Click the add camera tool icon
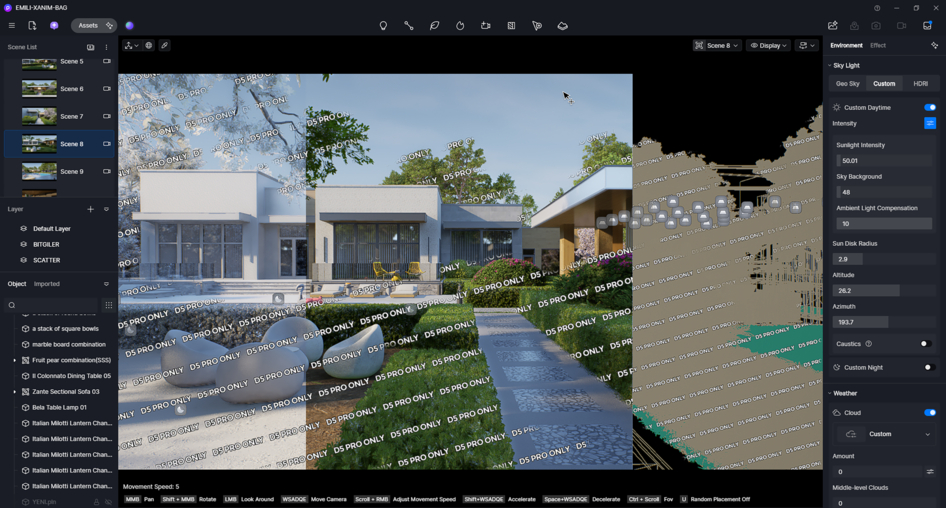946x508 pixels. pos(486,25)
